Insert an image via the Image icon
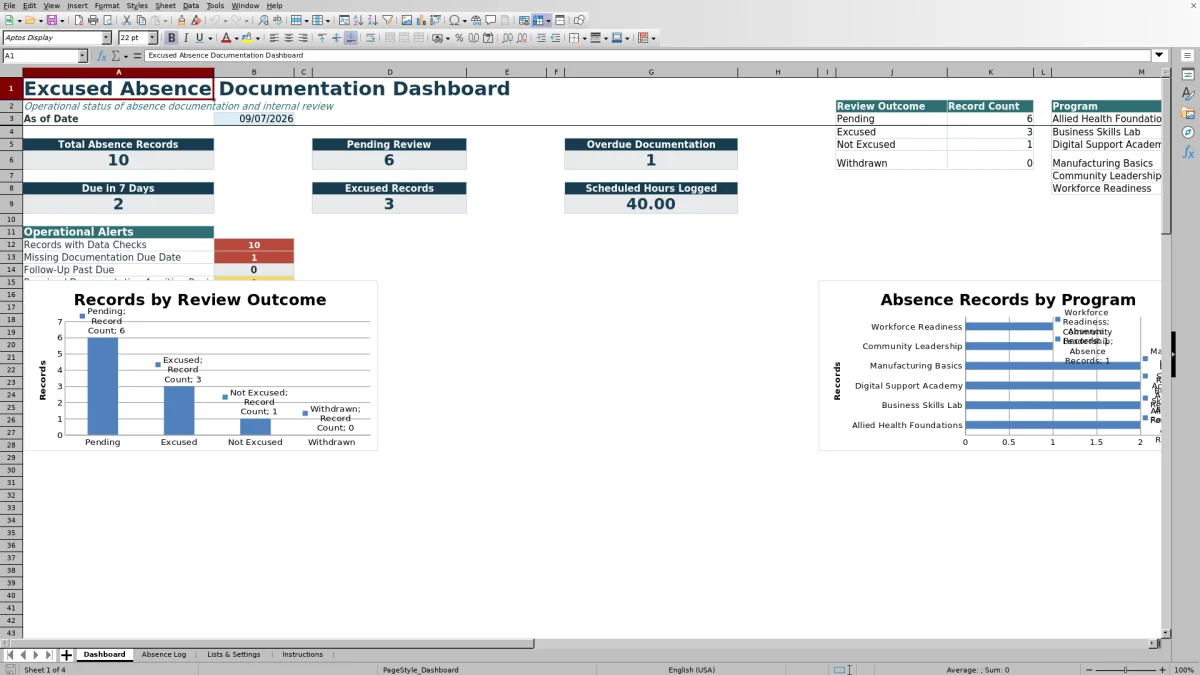This screenshot has width=1200, height=675. 406,20
